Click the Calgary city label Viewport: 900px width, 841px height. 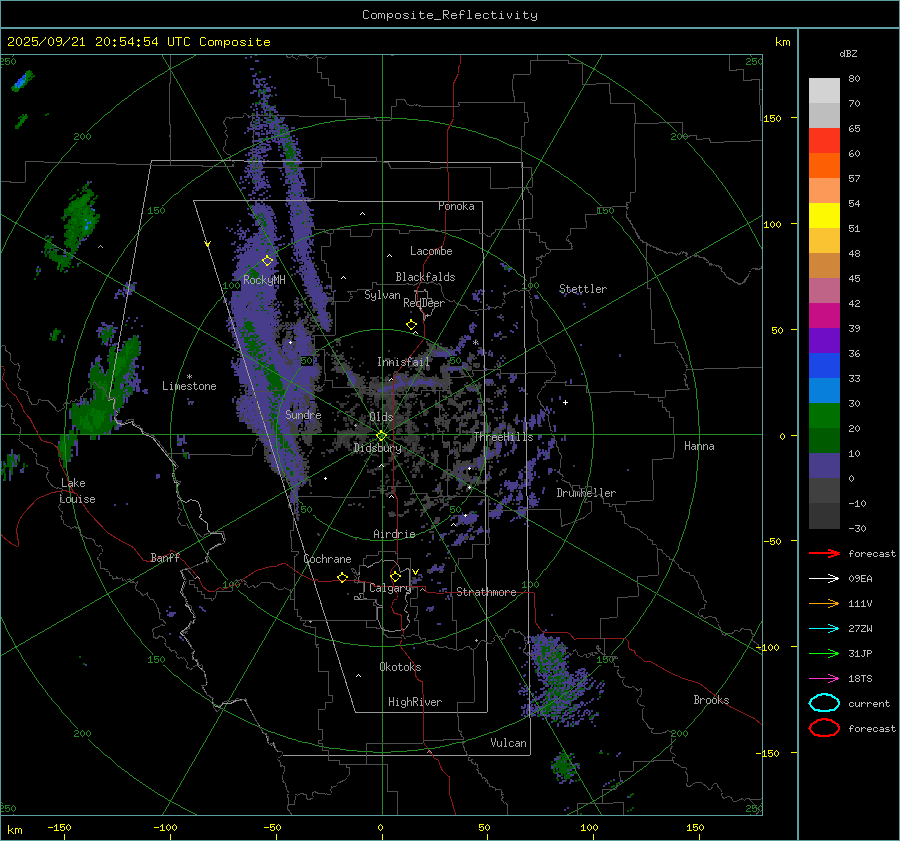click(389, 589)
